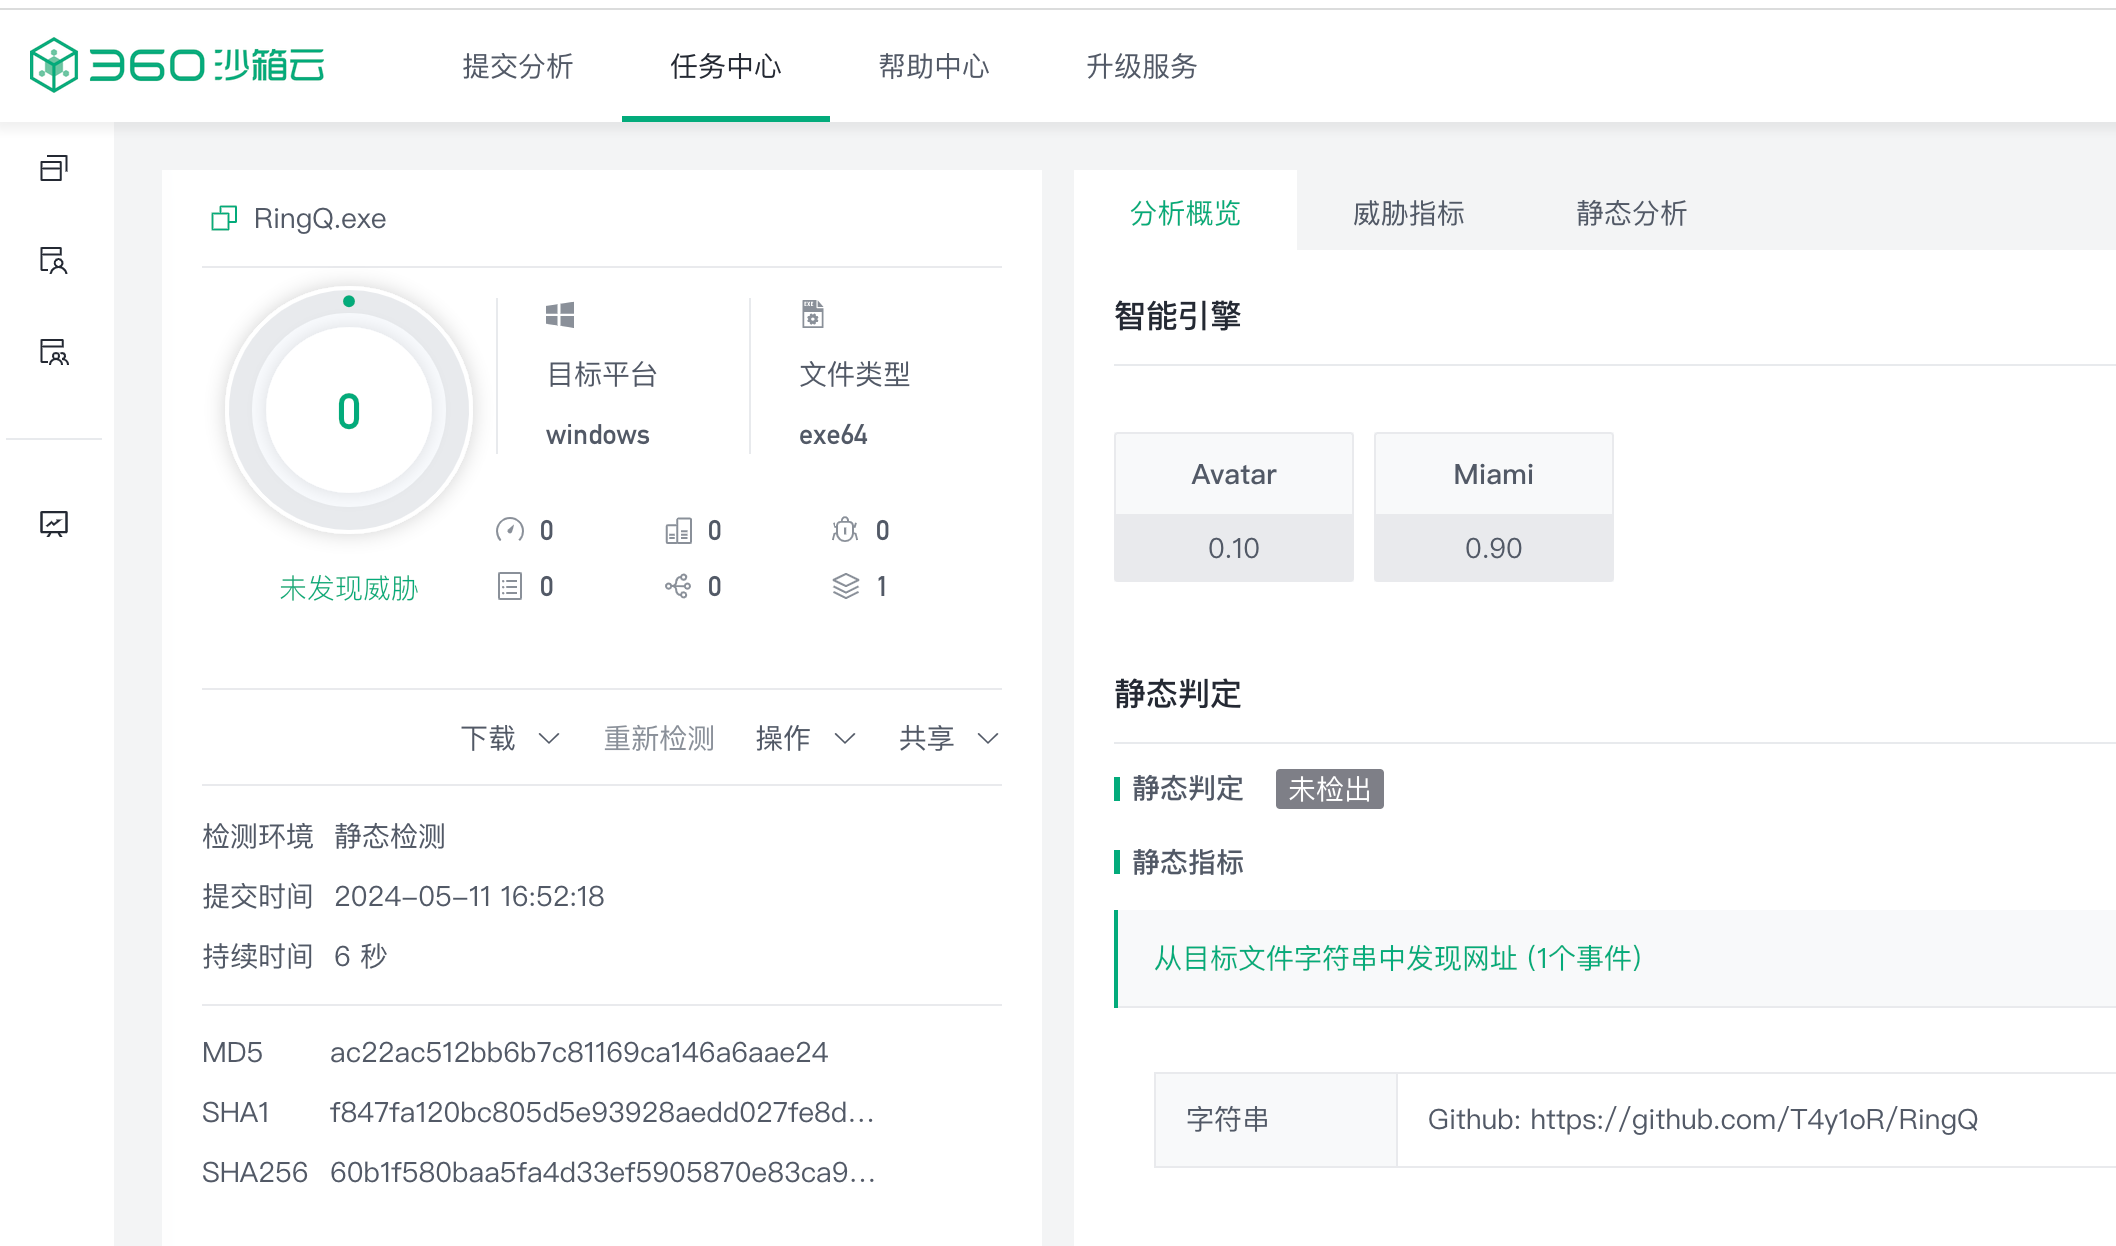This screenshot has height=1246, width=2116.
Task: Open the multi-user task list sidebar icon
Action: coord(54,351)
